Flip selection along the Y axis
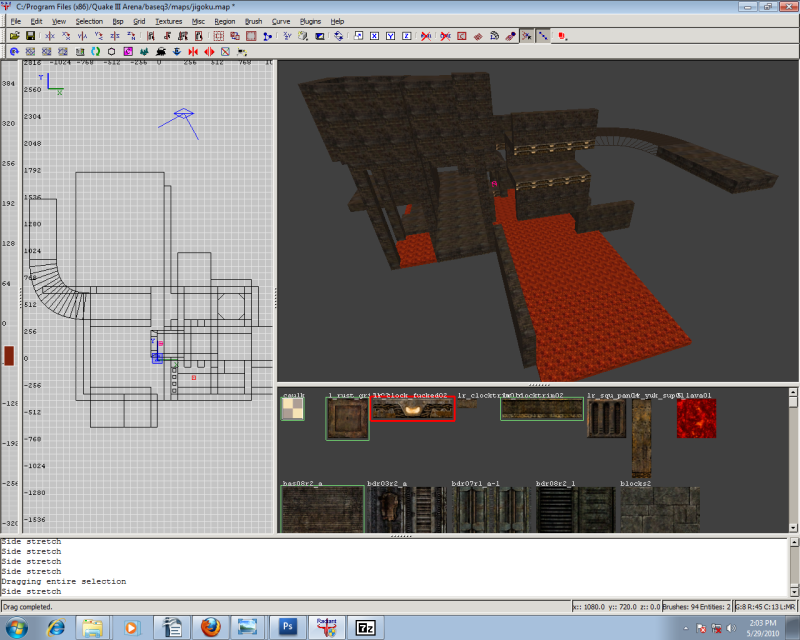 point(82,36)
